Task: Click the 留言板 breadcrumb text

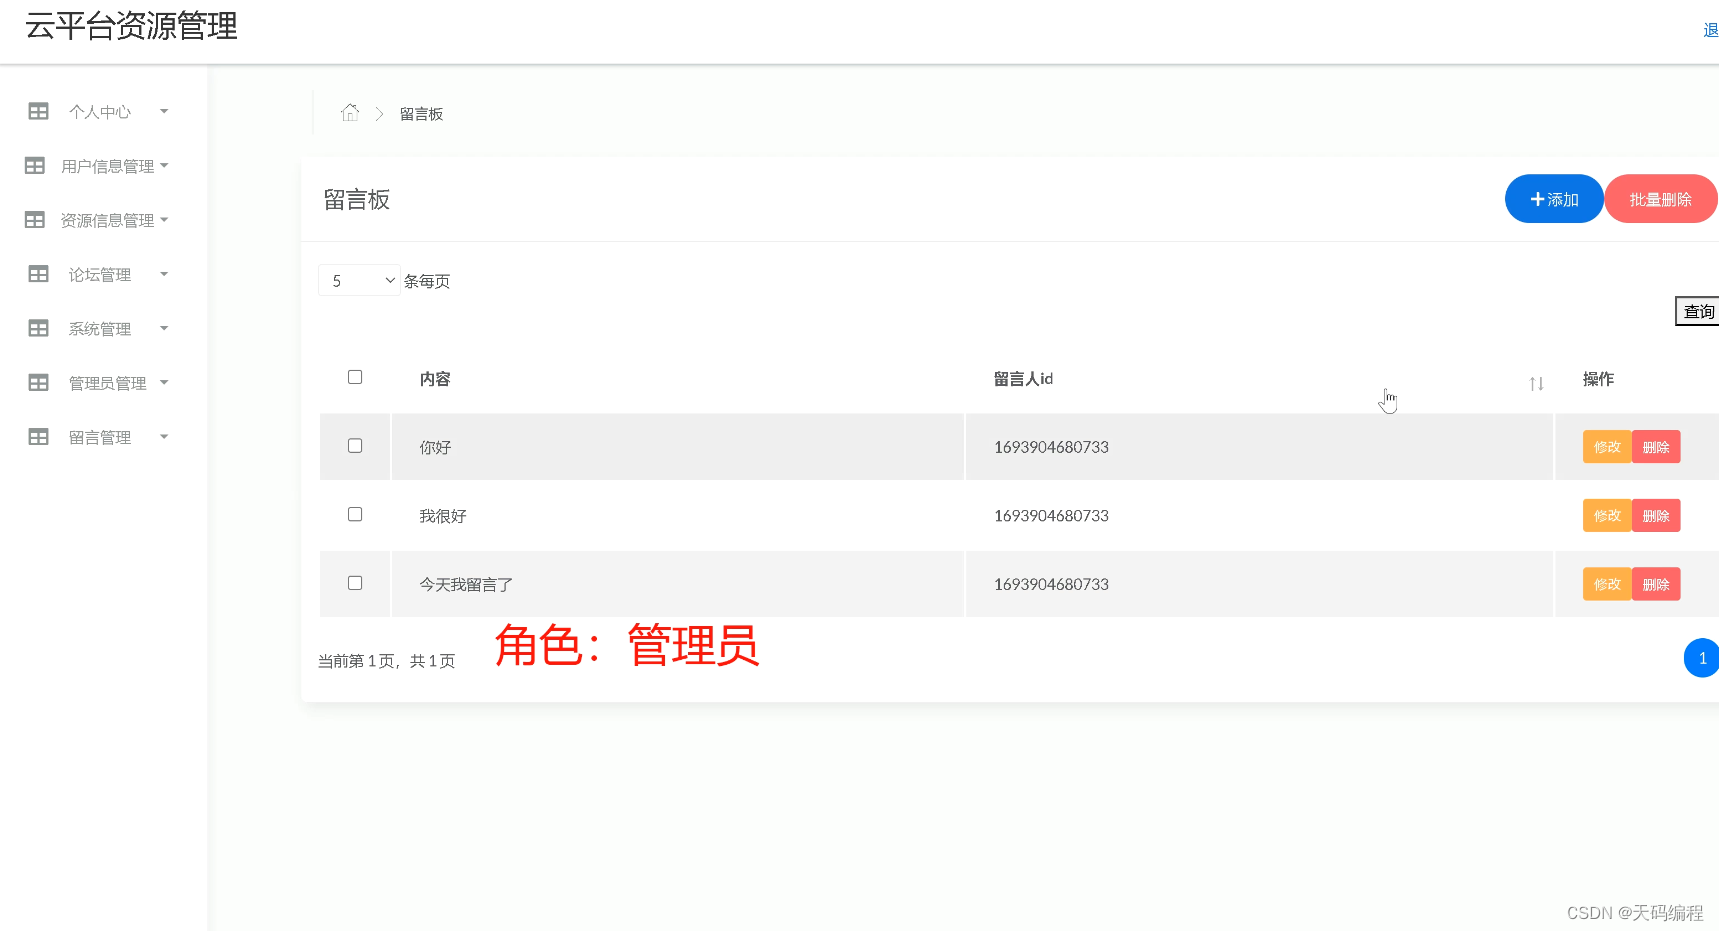Action: [421, 114]
